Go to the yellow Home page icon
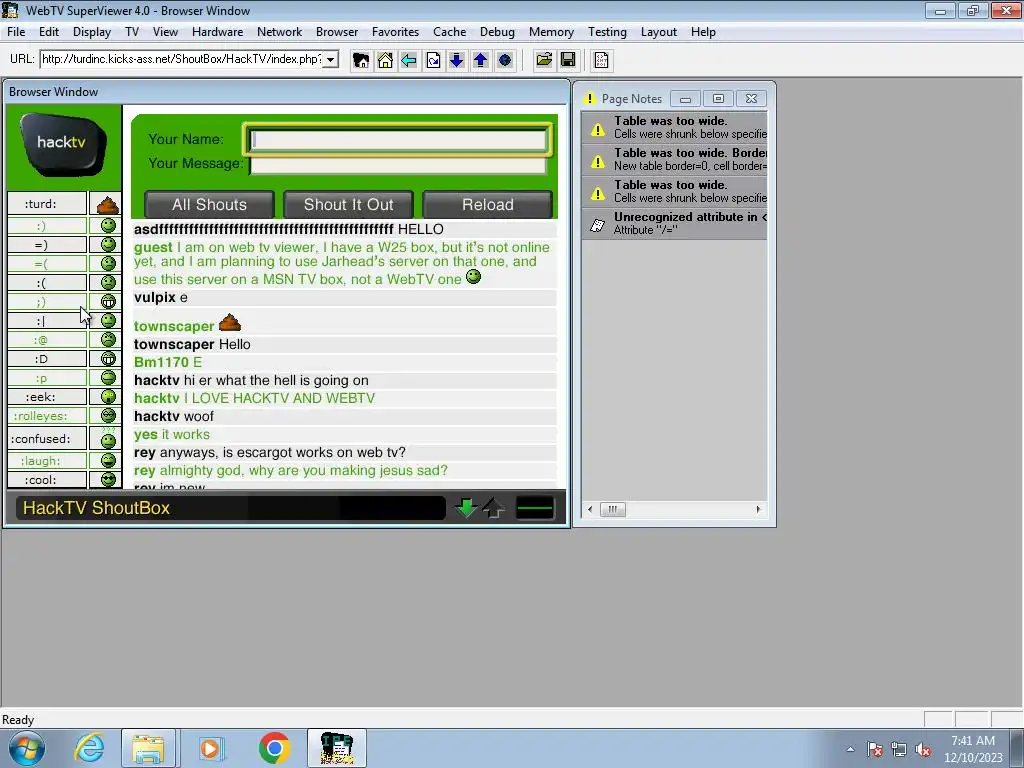1024x768 pixels. click(x=385, y=60)
